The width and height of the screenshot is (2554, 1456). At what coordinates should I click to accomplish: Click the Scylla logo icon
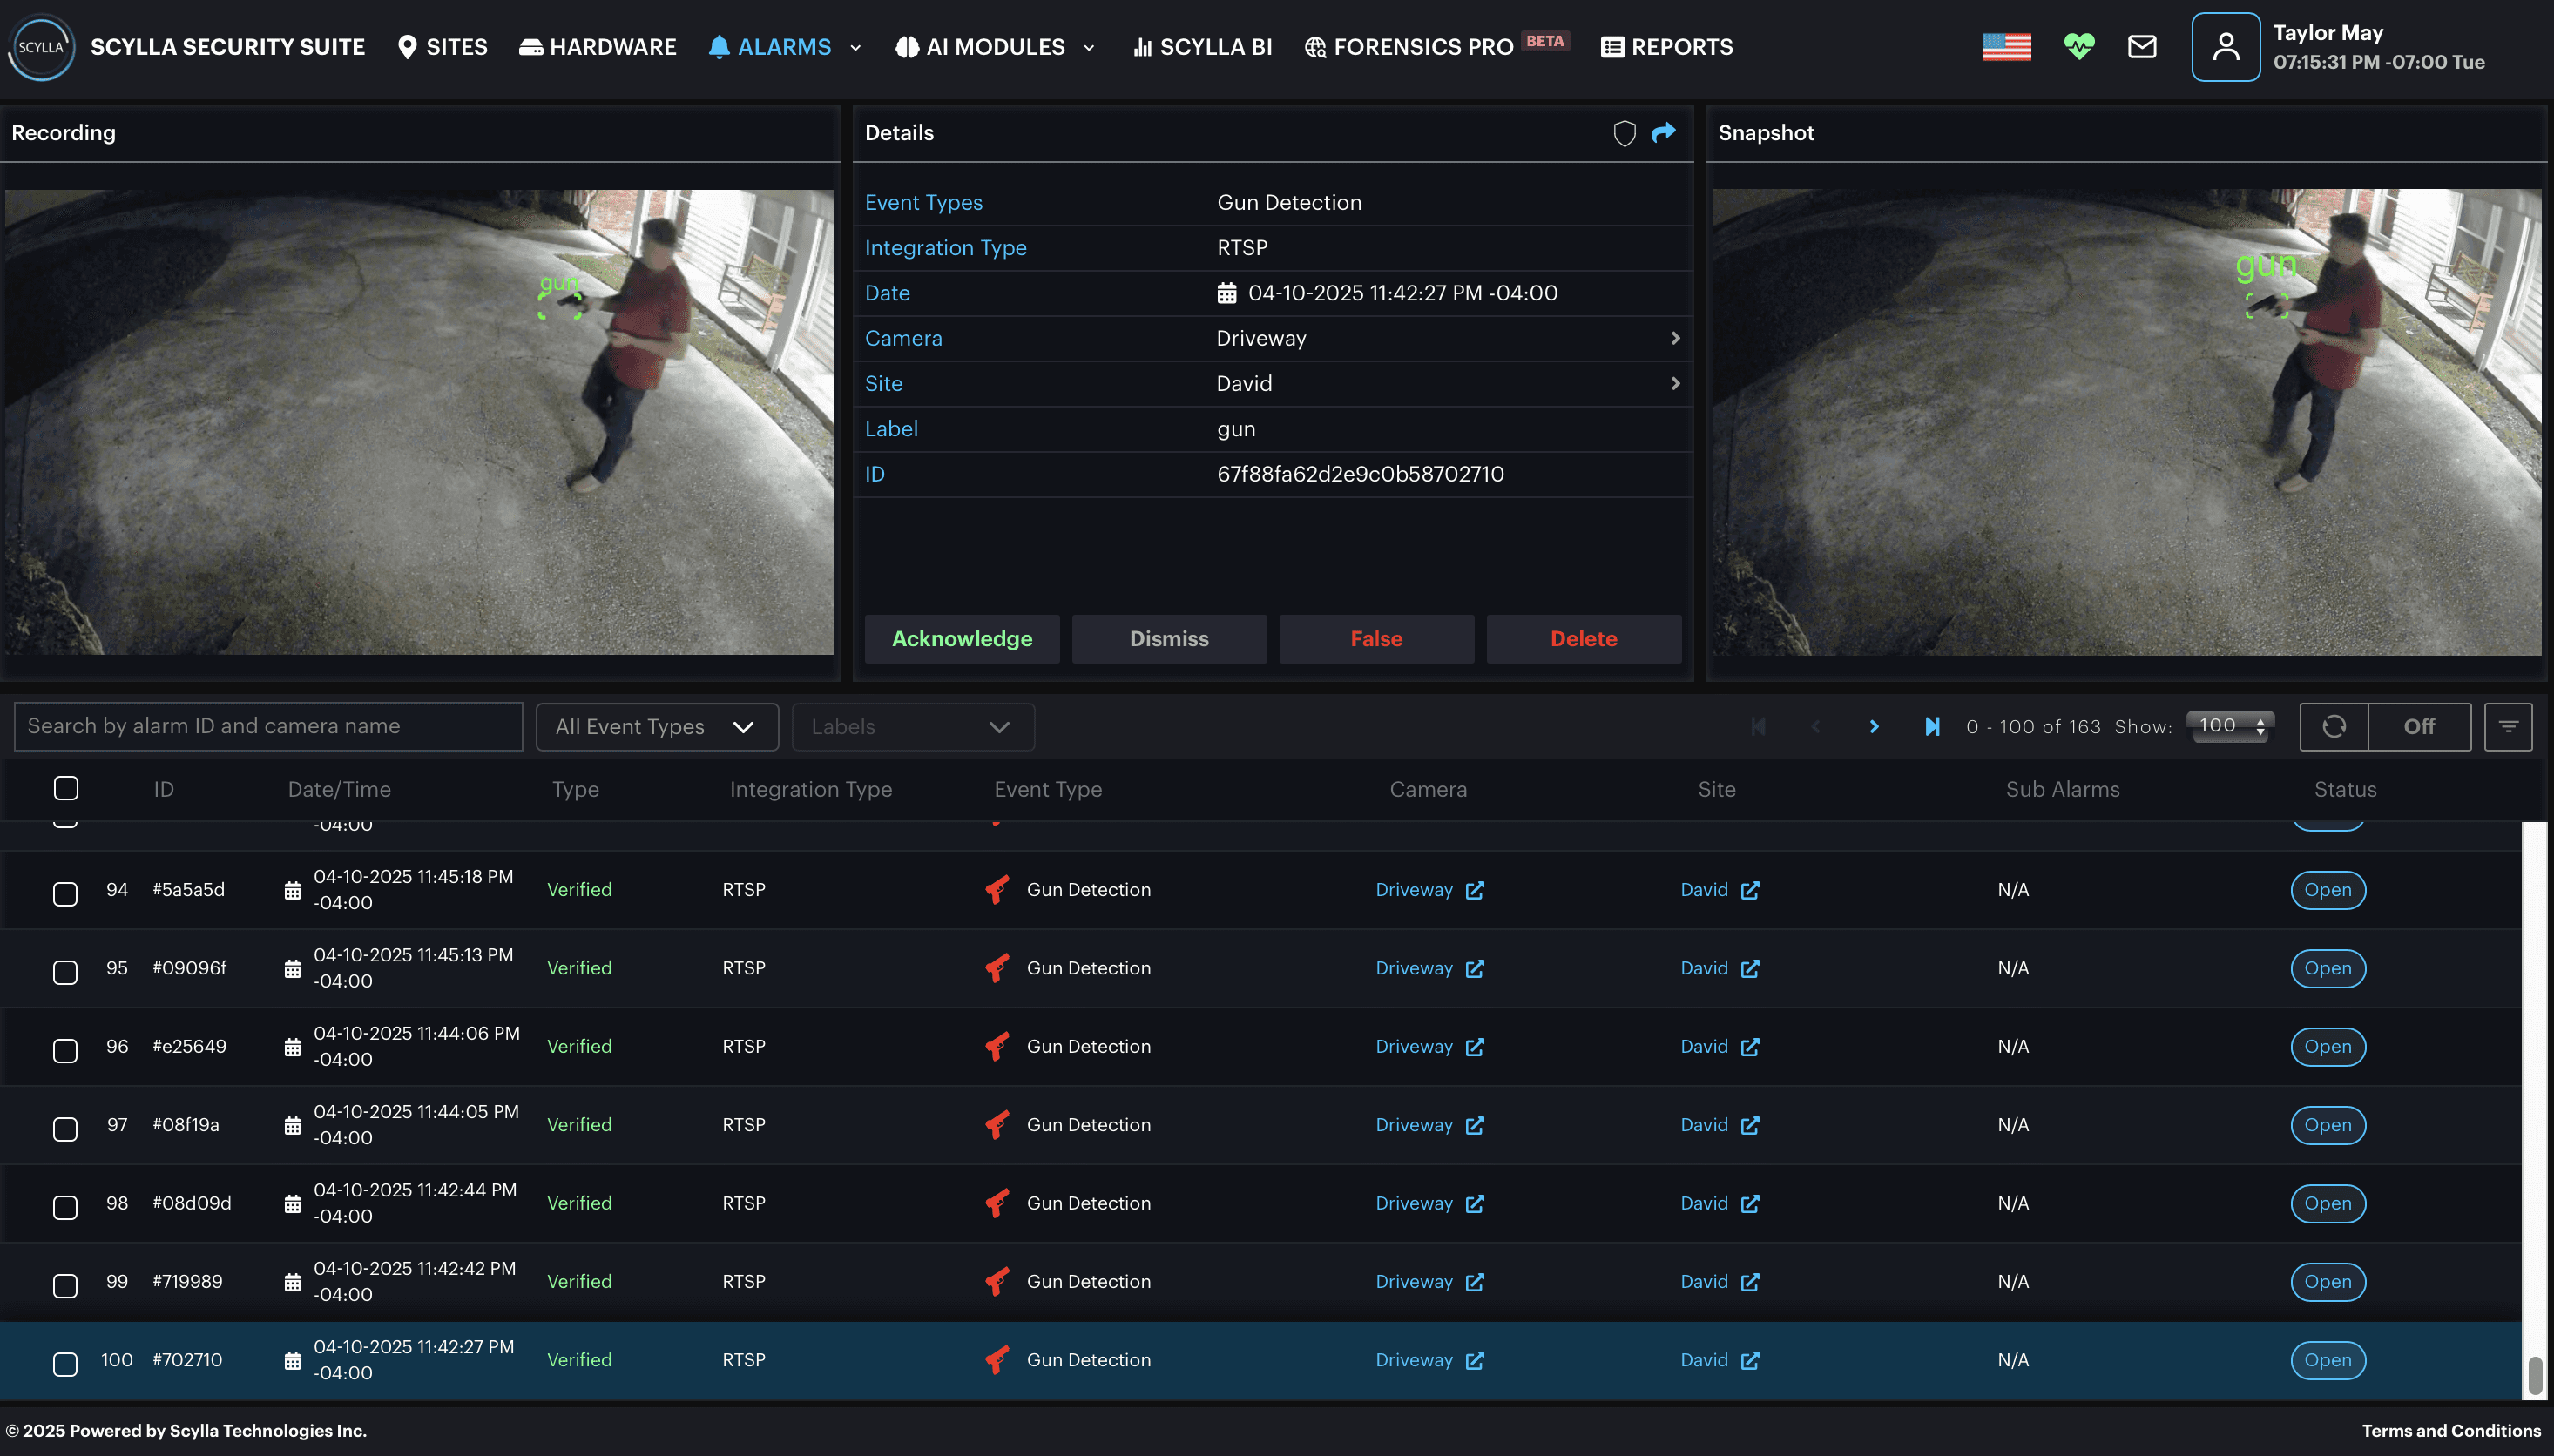41,47
